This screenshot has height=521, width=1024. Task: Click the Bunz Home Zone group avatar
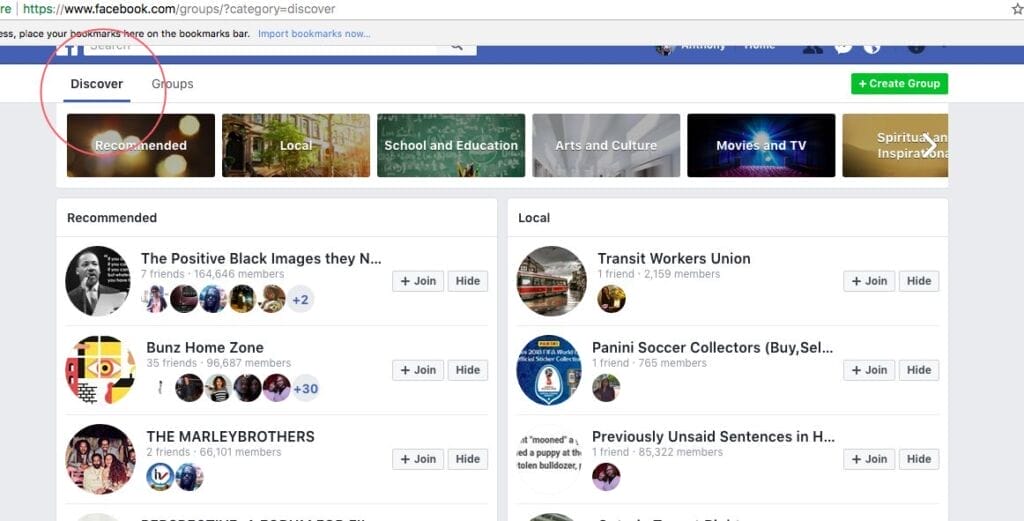(x=101, y=370)
